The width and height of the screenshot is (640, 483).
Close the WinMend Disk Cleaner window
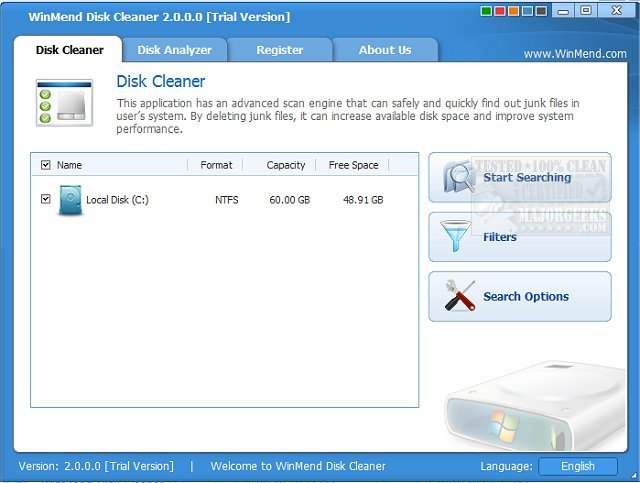pos(616,10)
